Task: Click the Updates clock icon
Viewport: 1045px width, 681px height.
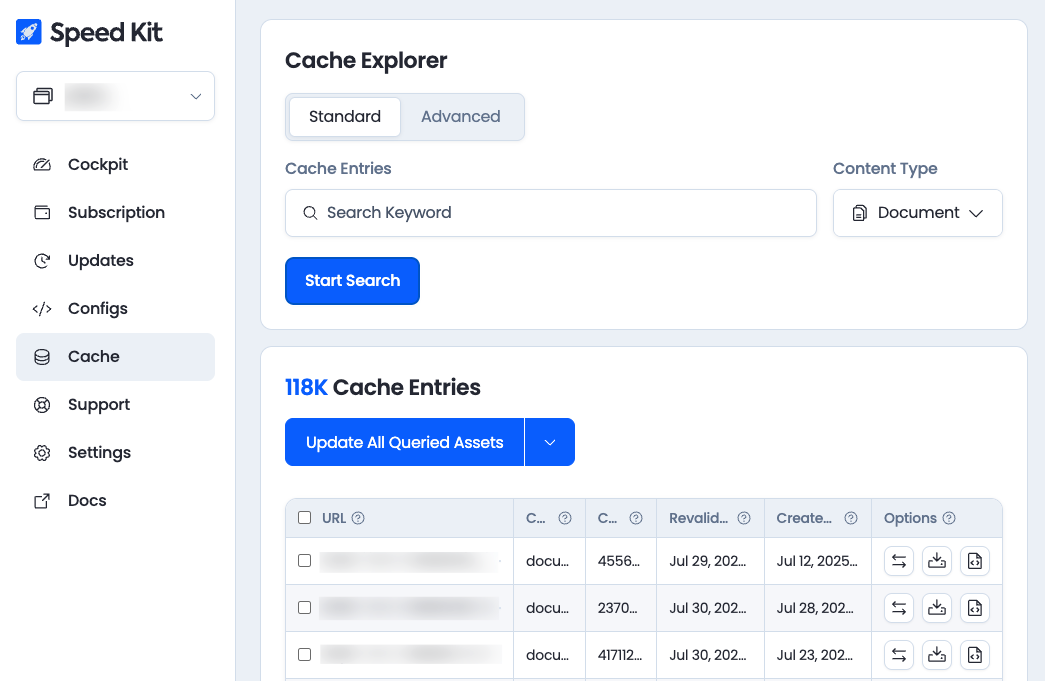Action: tap(42, 261)
